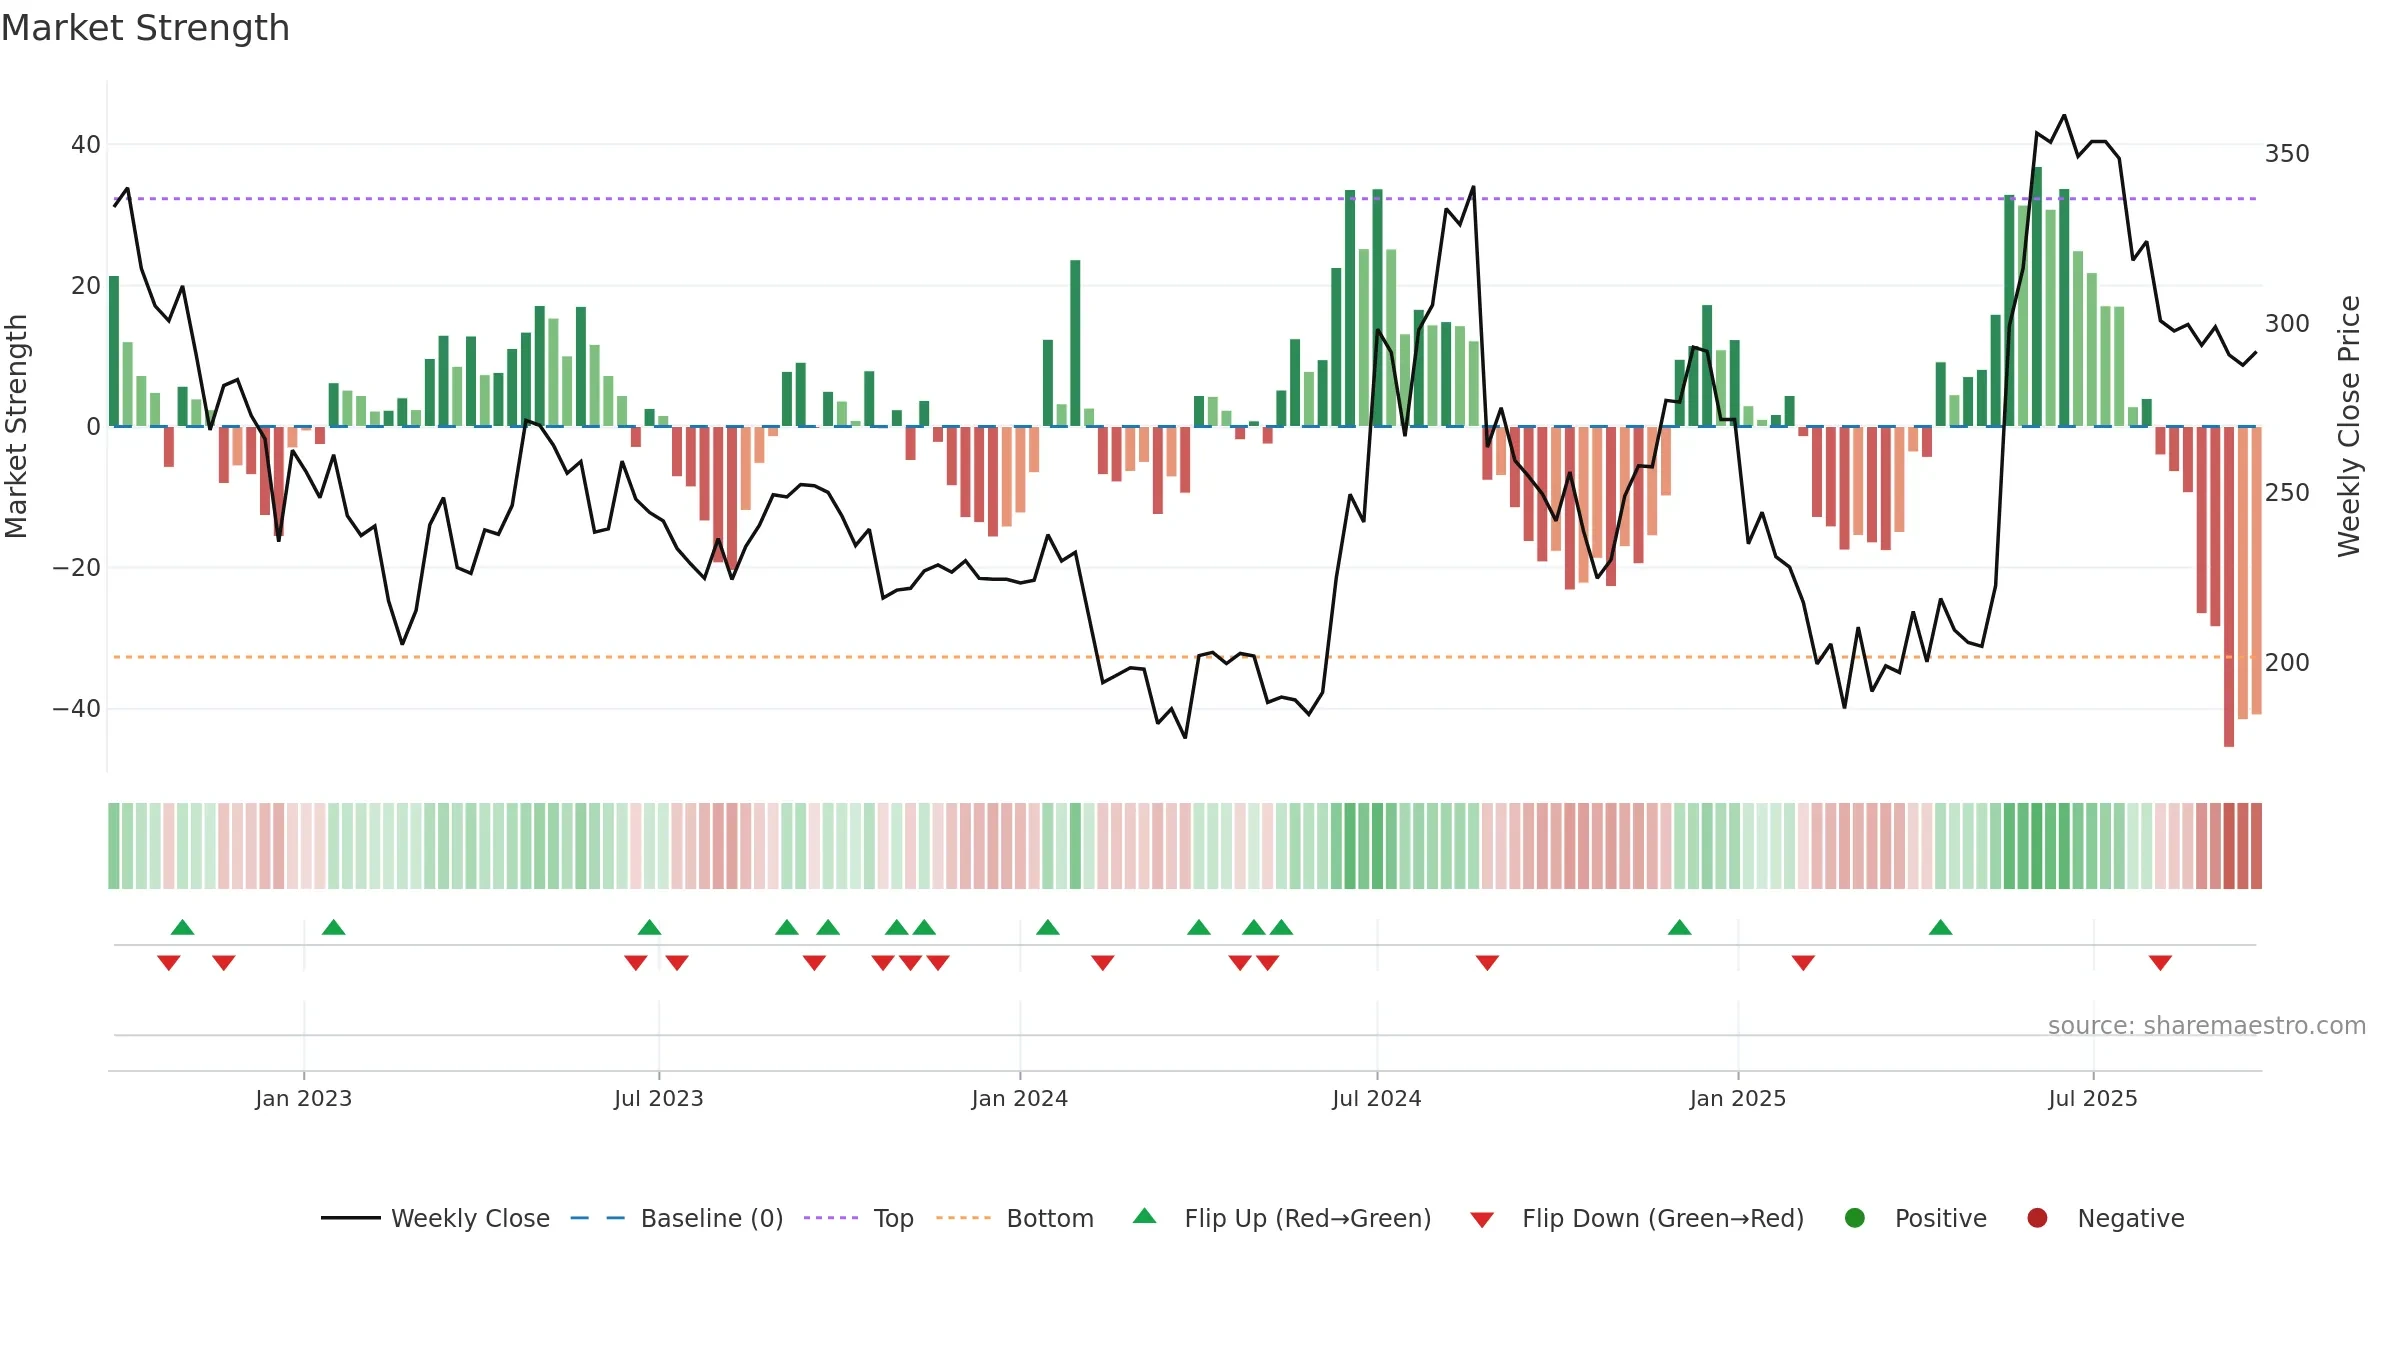The height and width of the screenshot is (1350, 2400).
Task: Click the 300 right-axis price label
Action: click(x=2287, y=324)
